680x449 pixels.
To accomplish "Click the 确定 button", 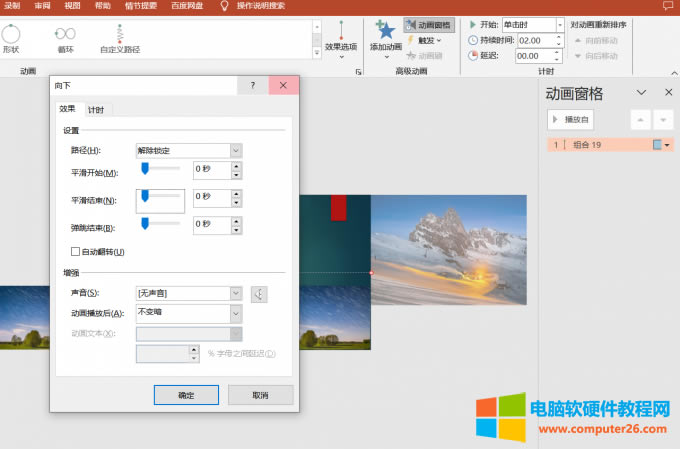I will pyautogui.click(x=186, y=395).
